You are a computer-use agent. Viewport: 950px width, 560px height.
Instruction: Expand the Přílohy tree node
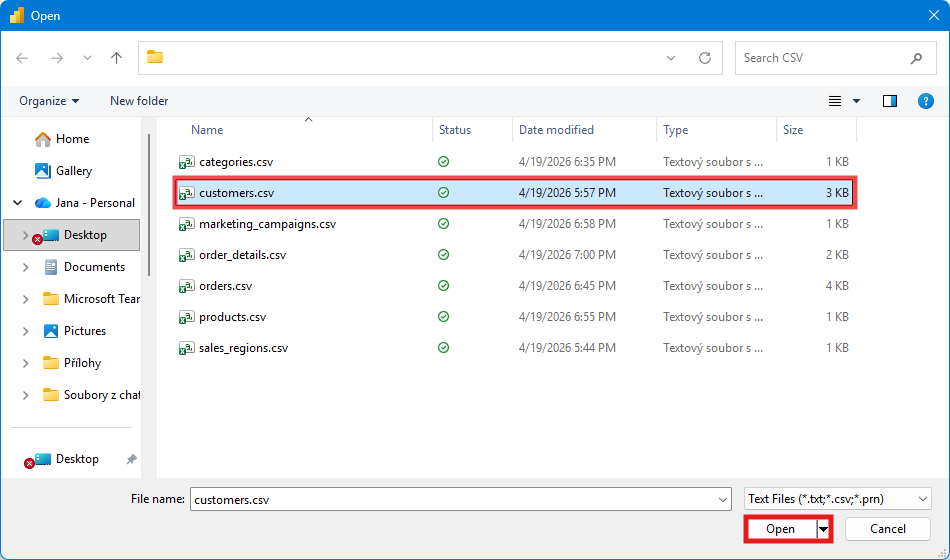click(x=25, y=364)
